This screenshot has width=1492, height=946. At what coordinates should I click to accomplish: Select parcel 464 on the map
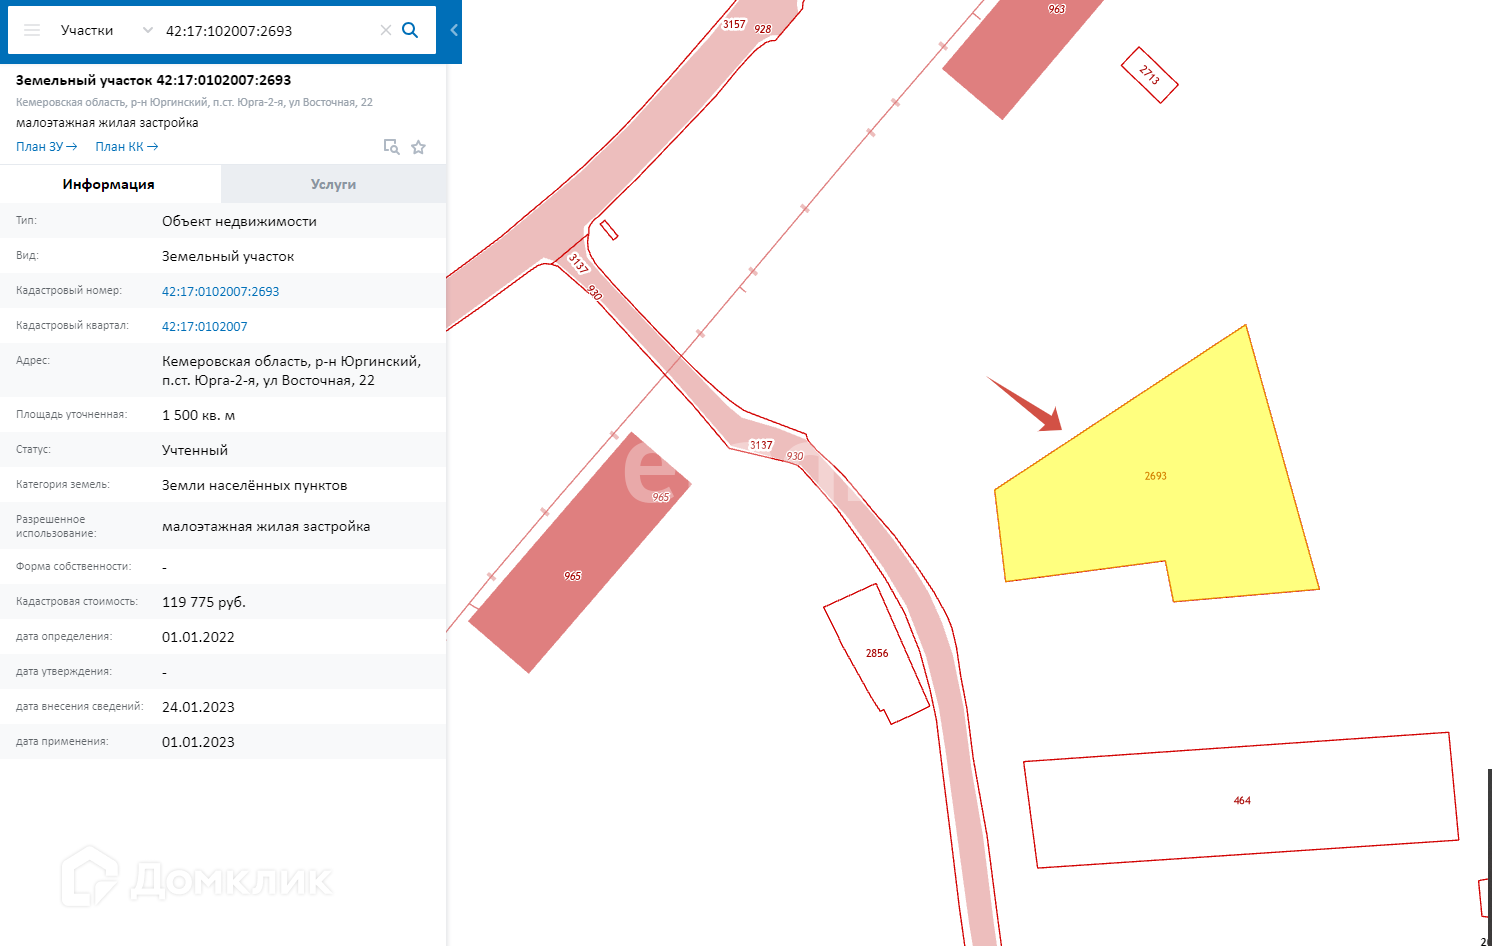coord(1241,800)
